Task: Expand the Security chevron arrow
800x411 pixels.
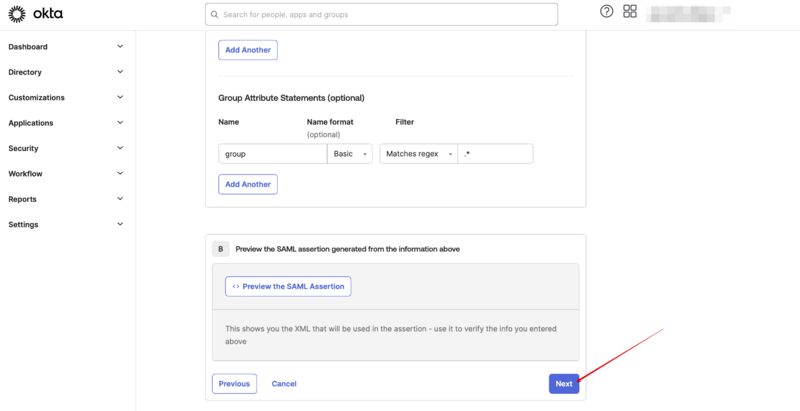Action: pos(120,148)
